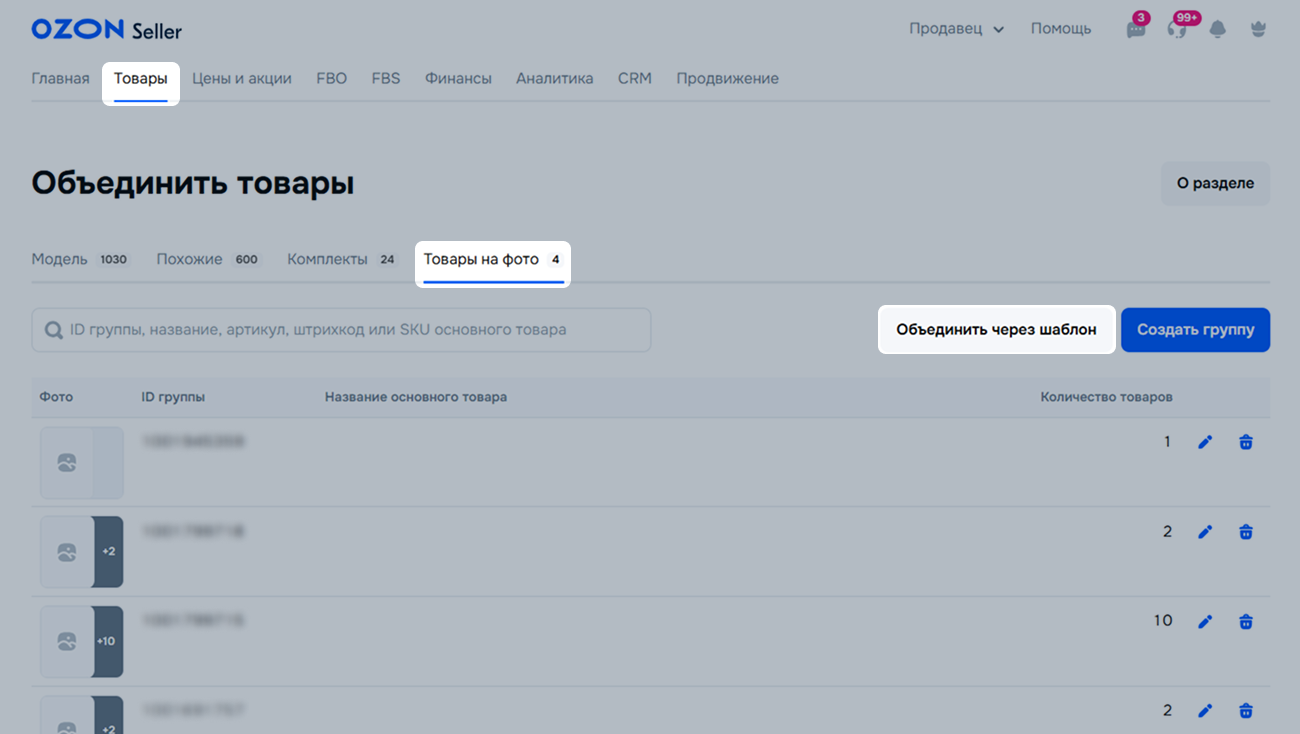Edit the group with 10 products
1300x734 pixels.
pos(1205,622)
